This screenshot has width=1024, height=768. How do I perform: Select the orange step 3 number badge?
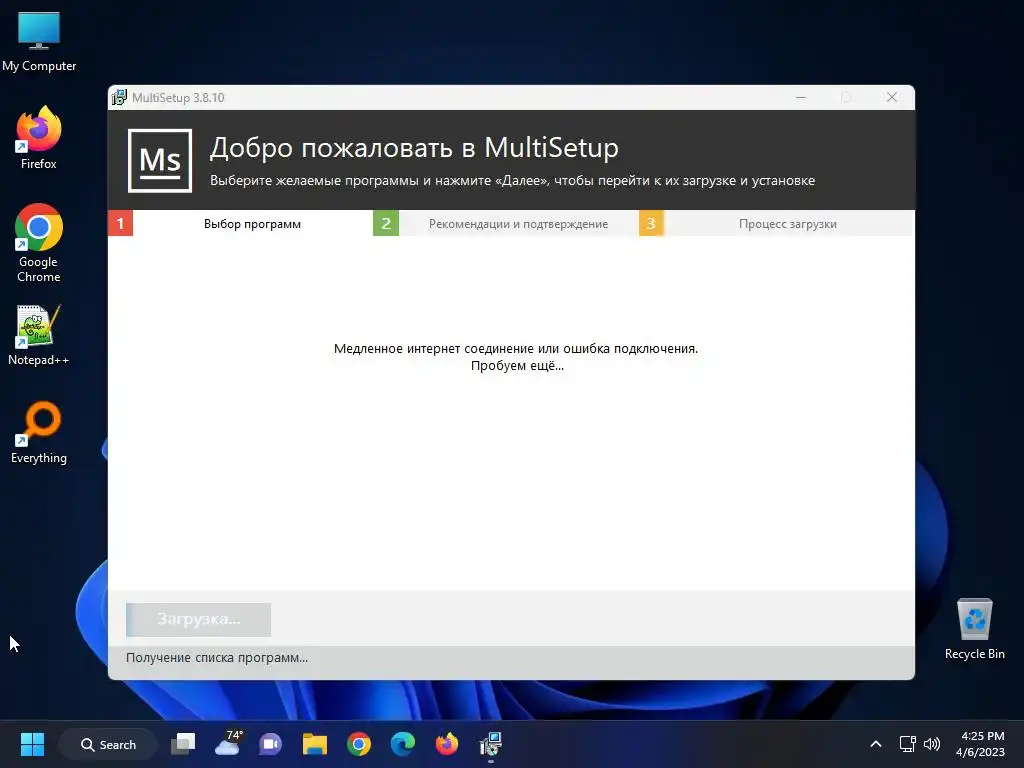click(x=651, y=223)
